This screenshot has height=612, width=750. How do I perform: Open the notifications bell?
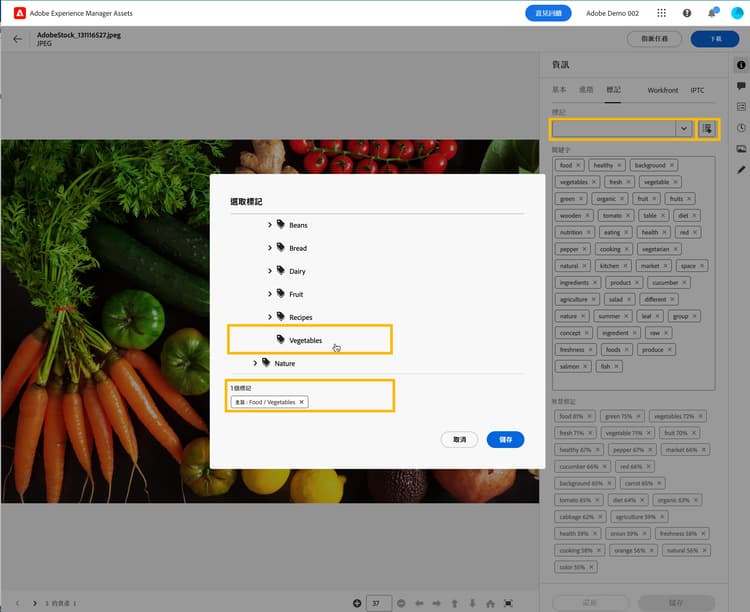[x=712, y=13]
